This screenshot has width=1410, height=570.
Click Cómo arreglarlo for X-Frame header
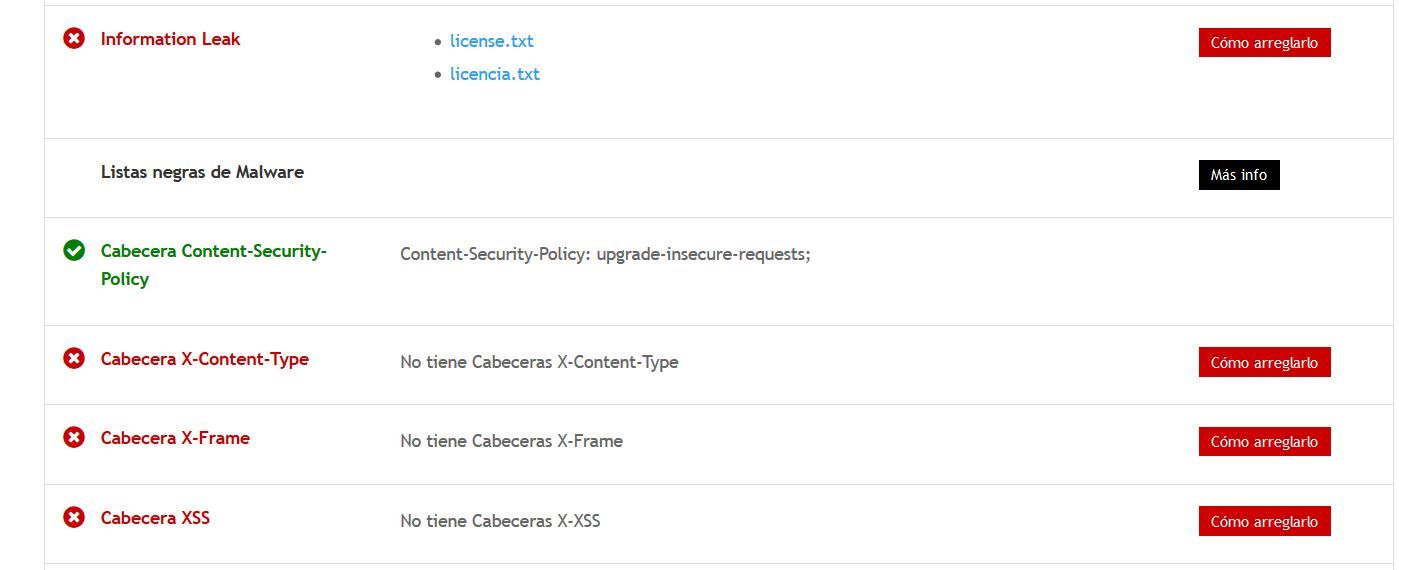1264,441
